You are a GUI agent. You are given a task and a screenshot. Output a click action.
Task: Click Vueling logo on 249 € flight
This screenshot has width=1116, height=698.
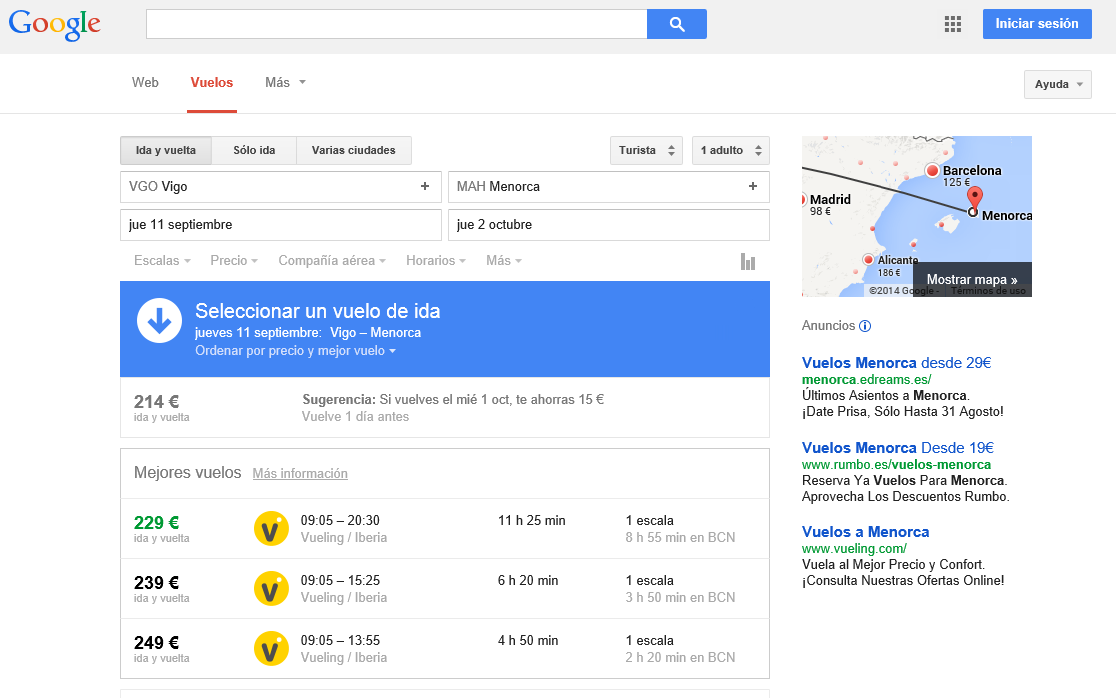point(271,648)
